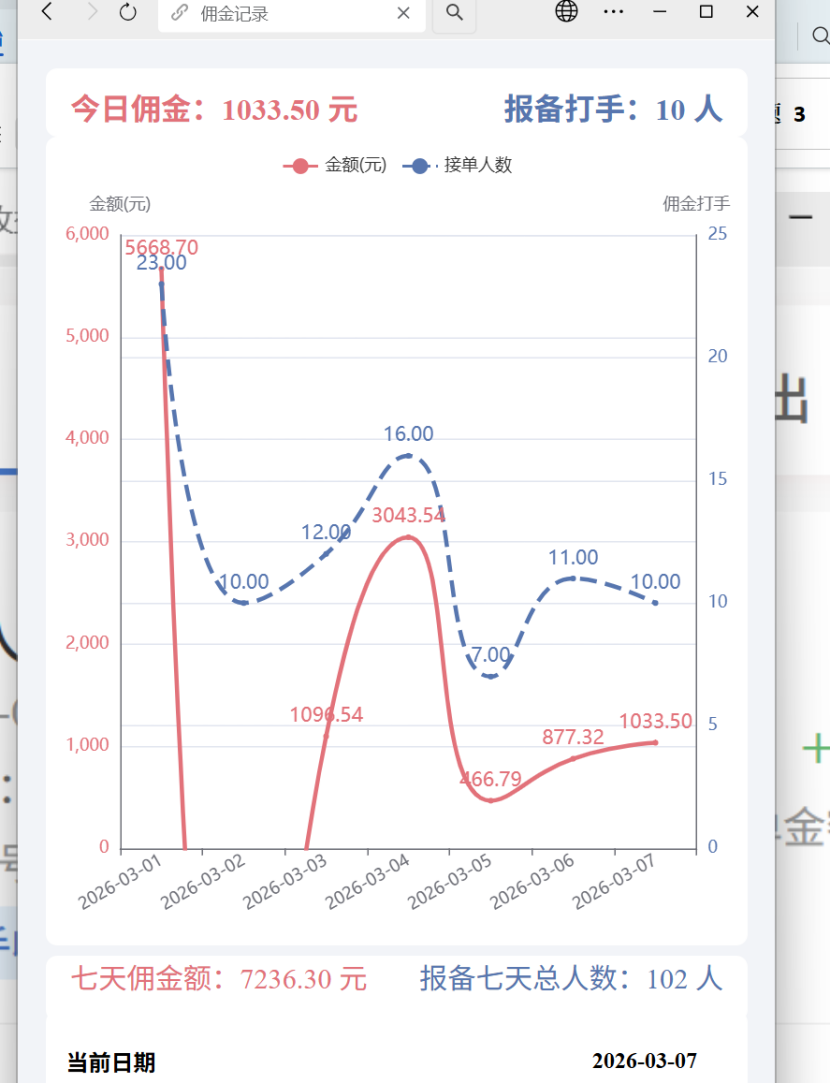The height and width of the screenshot is (1083, 831).
Task: Click the 1033.50 end point of the red line
Action: (655, 742)
